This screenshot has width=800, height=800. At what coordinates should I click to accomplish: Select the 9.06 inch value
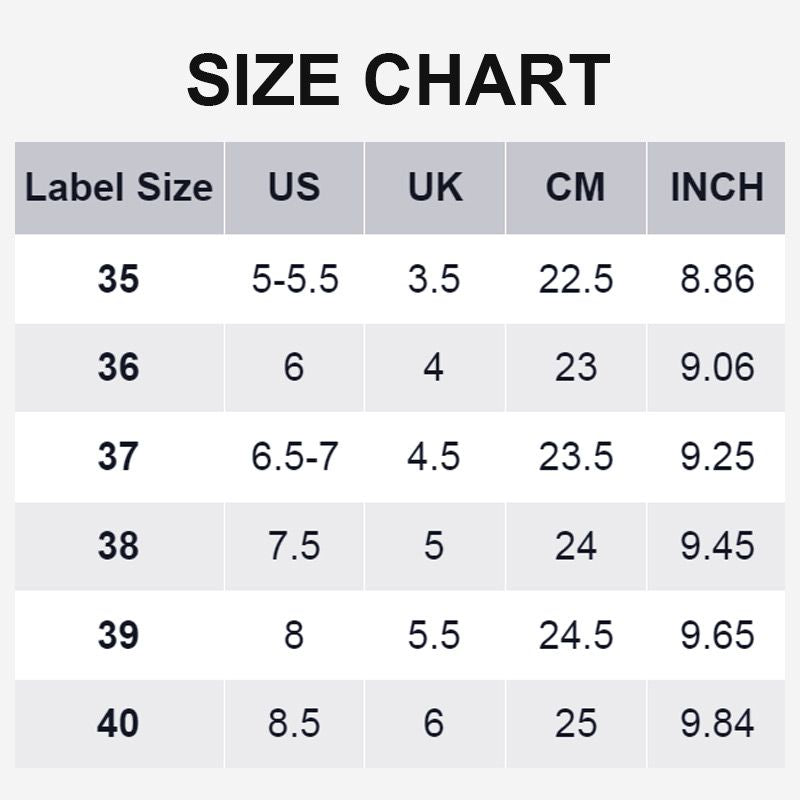(717, 368)
